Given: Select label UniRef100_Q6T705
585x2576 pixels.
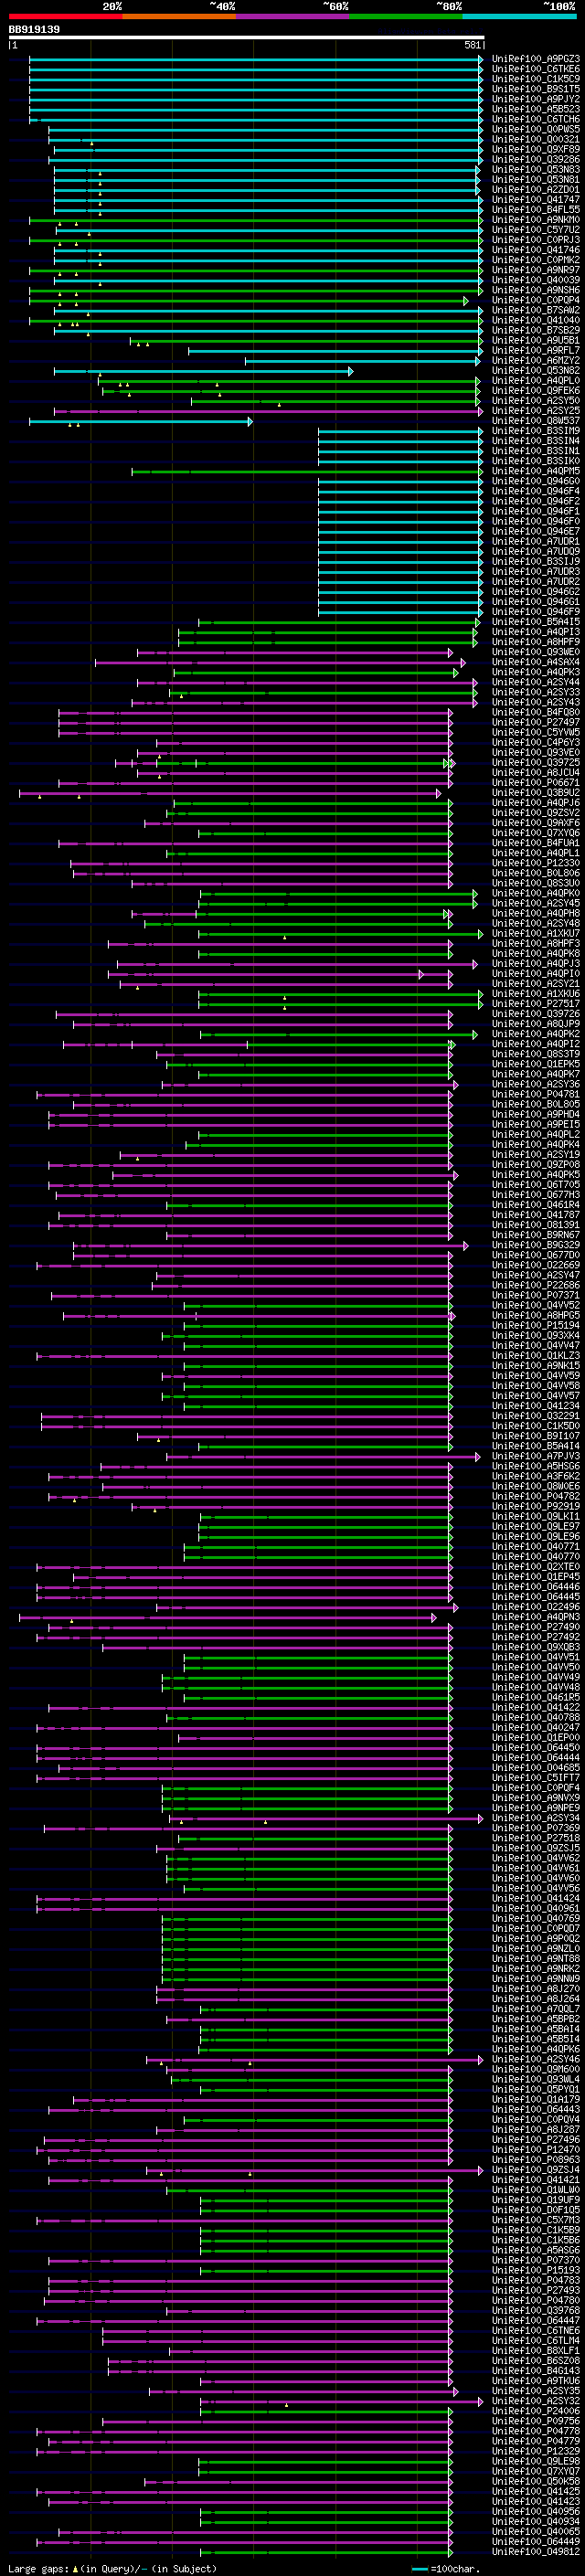Looking at the screenshot, I should point(536,1185).
